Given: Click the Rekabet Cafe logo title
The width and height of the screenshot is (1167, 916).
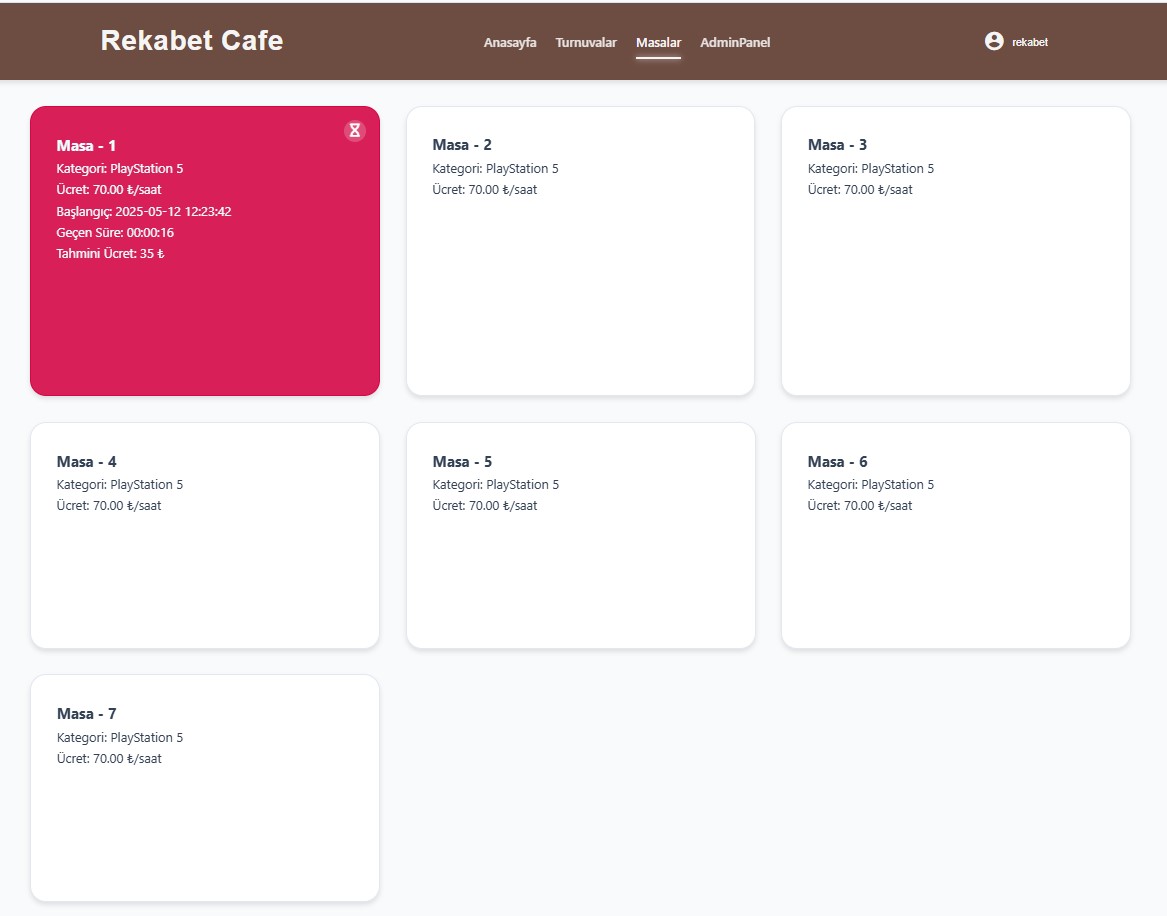Looking at the screenshot, I should pos(192,40).
